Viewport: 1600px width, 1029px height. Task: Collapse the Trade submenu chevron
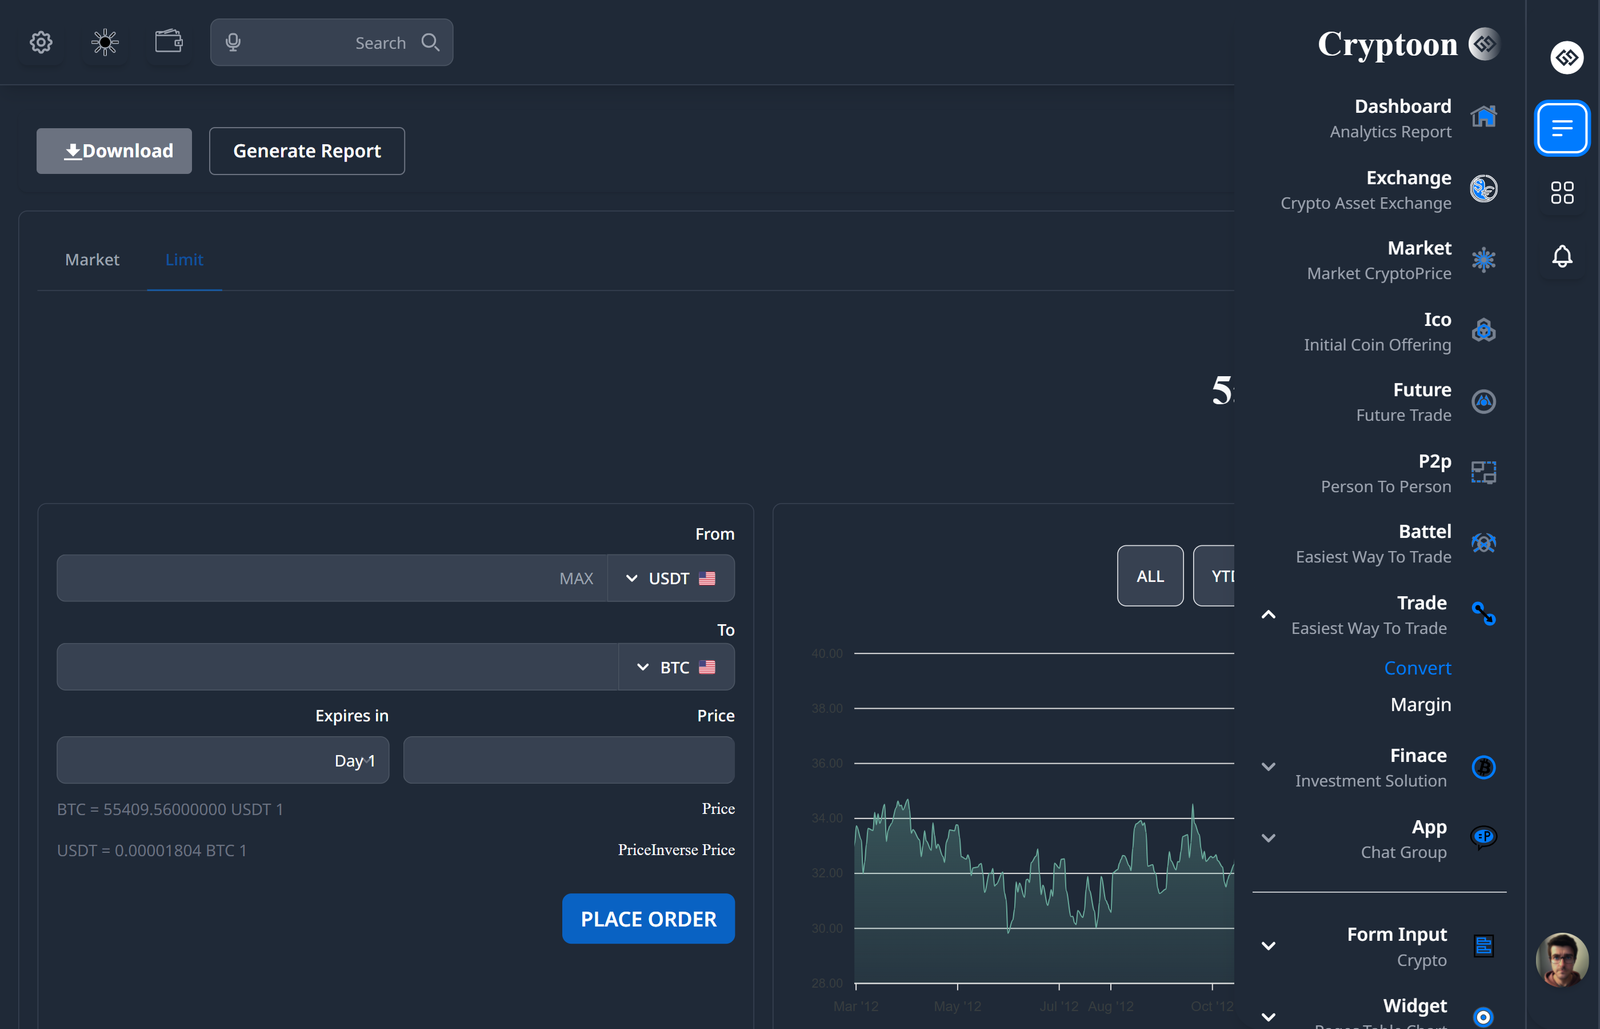[1268, 615]
